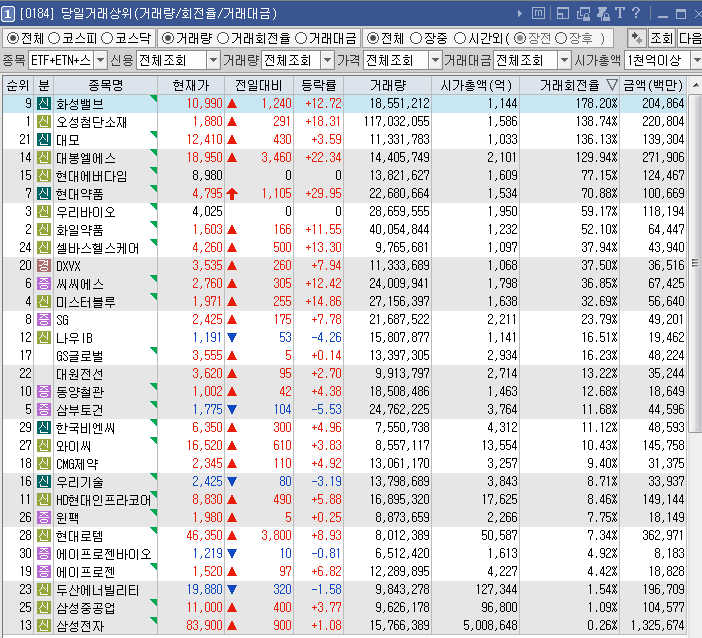Click the window number 1 icon in title bar
702x638 pixels.
[x=8, y=14]
